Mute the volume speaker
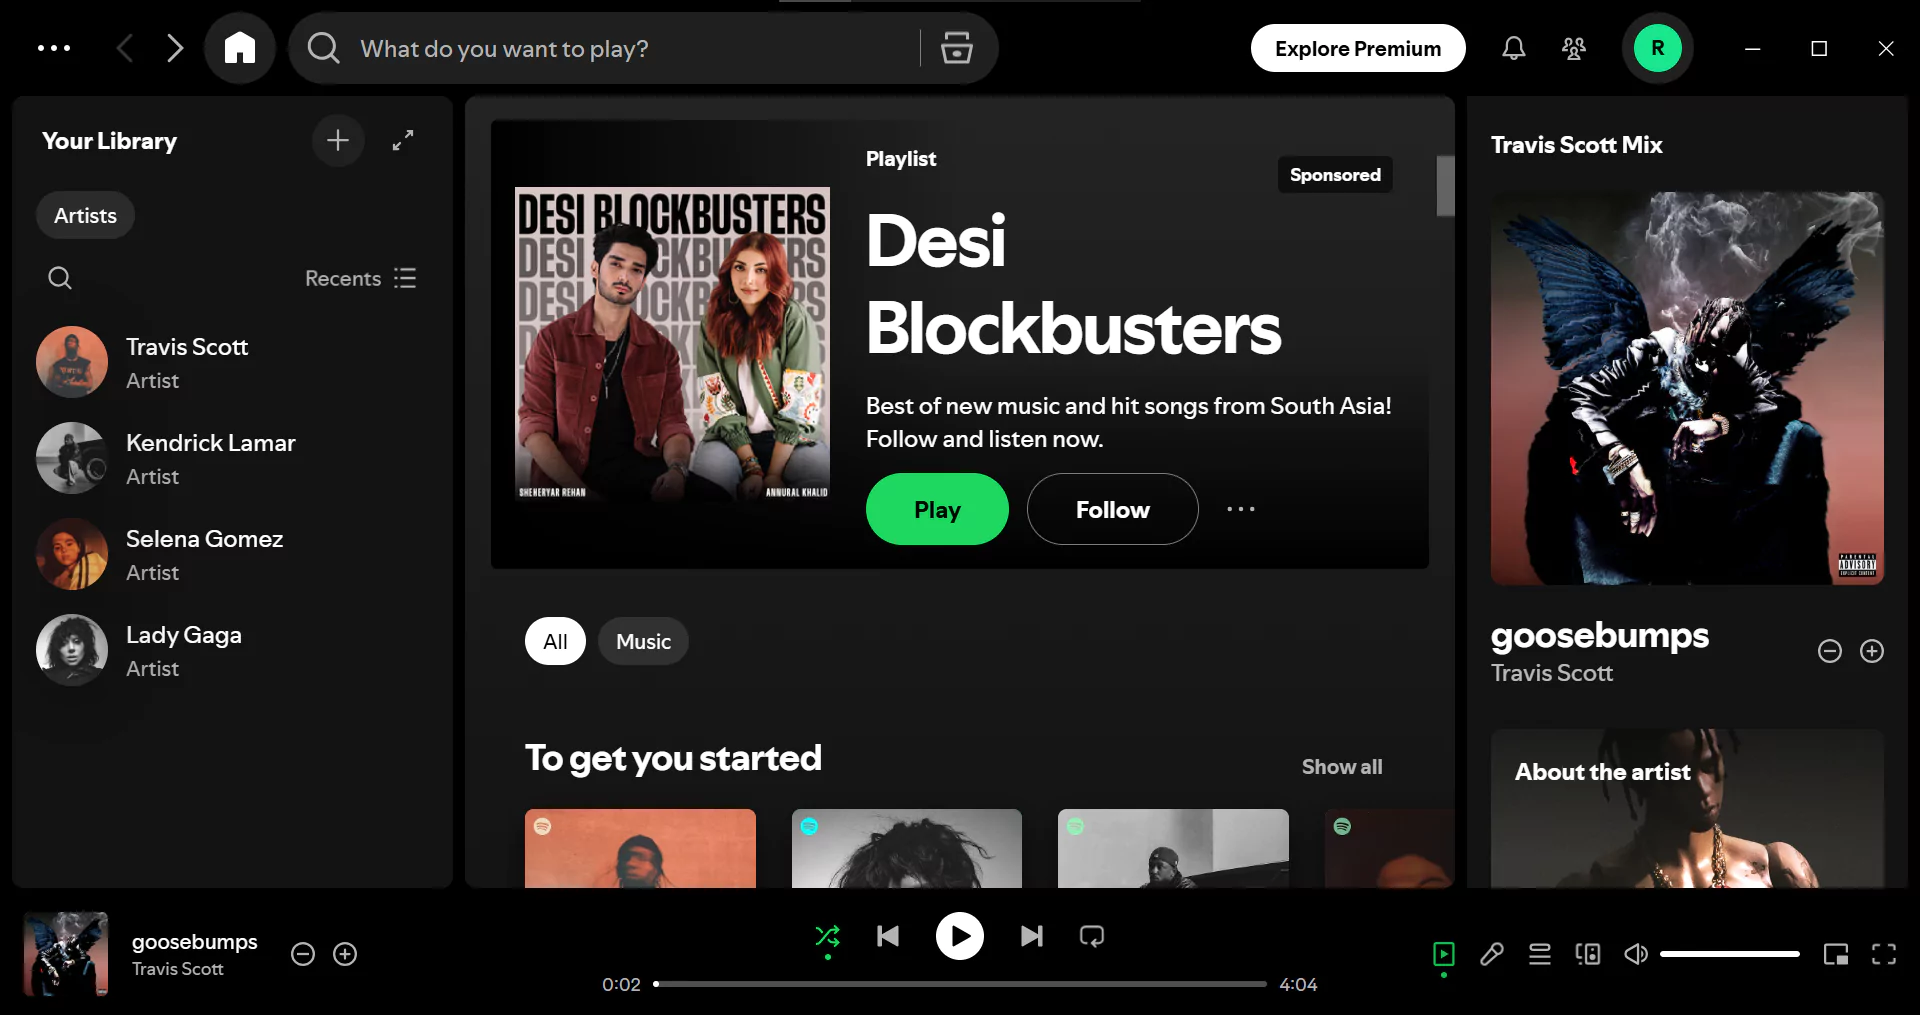 (1636, 954)
